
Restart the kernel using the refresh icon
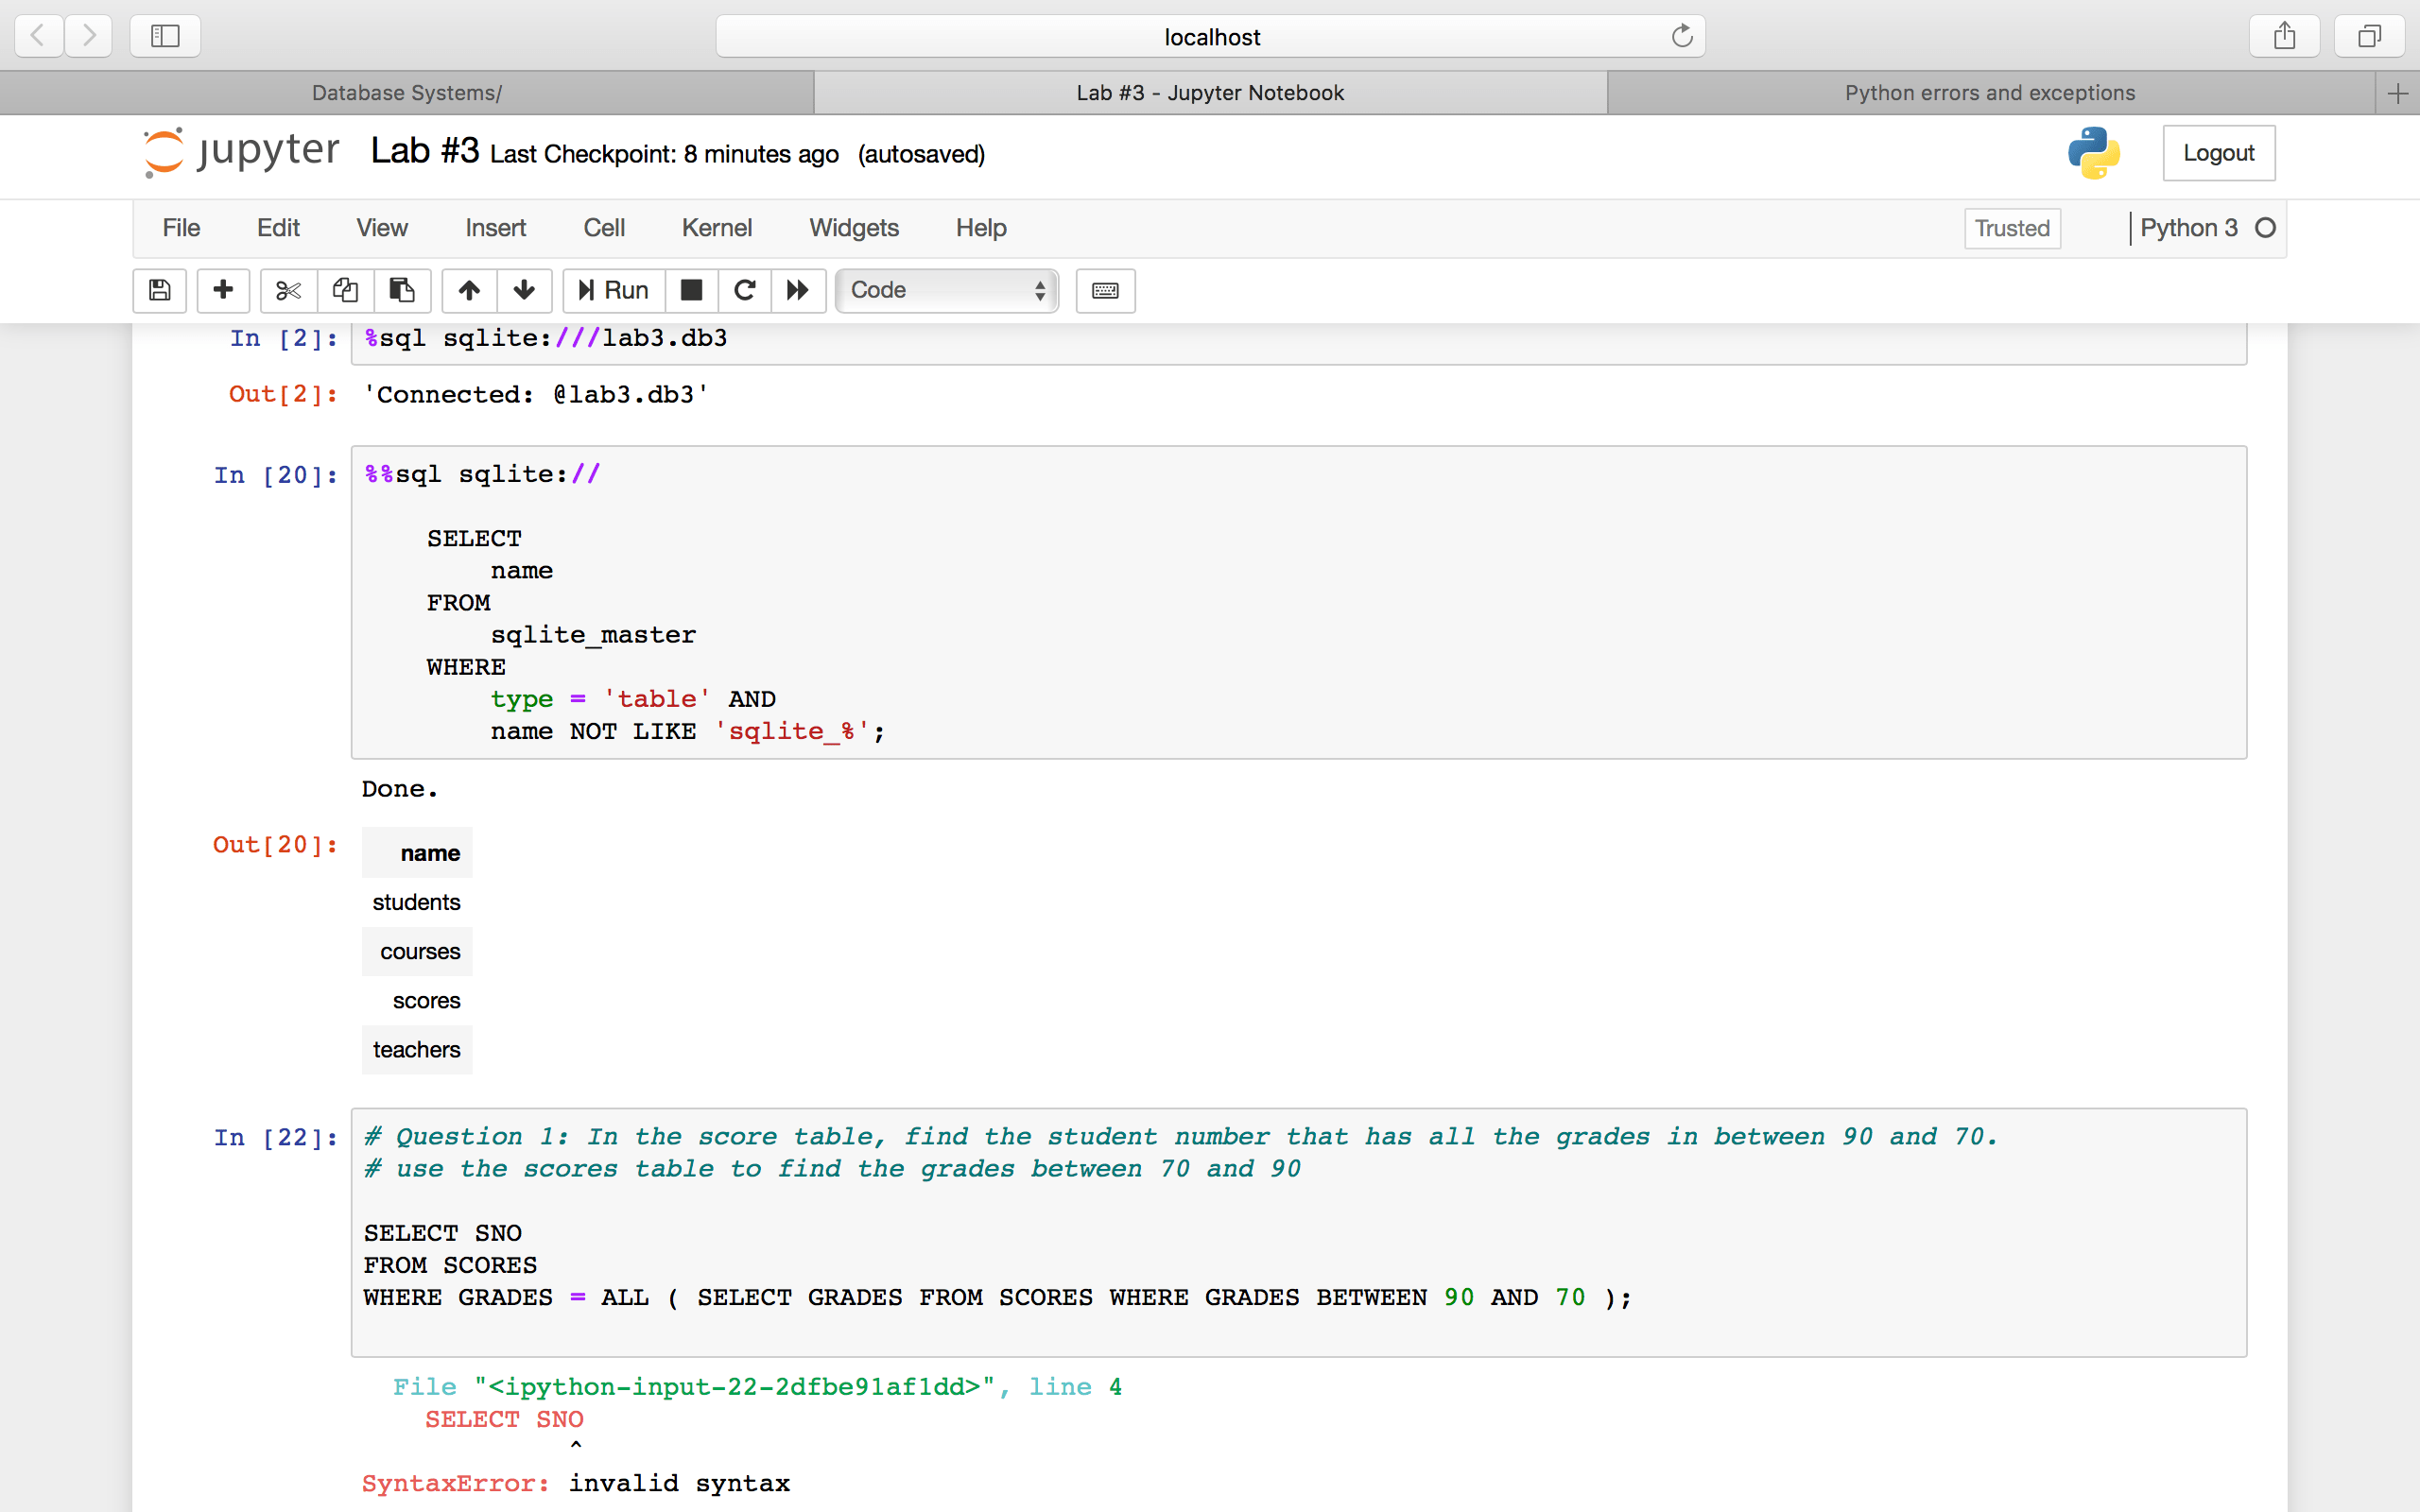coord(744,290)
